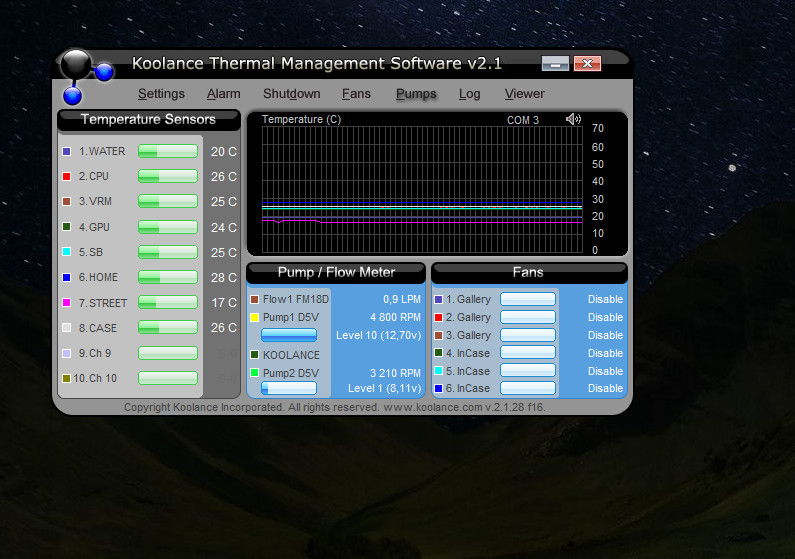
Task: Click the cyan 5. InCase fan swatch
Action: click(x=439, y=370)
